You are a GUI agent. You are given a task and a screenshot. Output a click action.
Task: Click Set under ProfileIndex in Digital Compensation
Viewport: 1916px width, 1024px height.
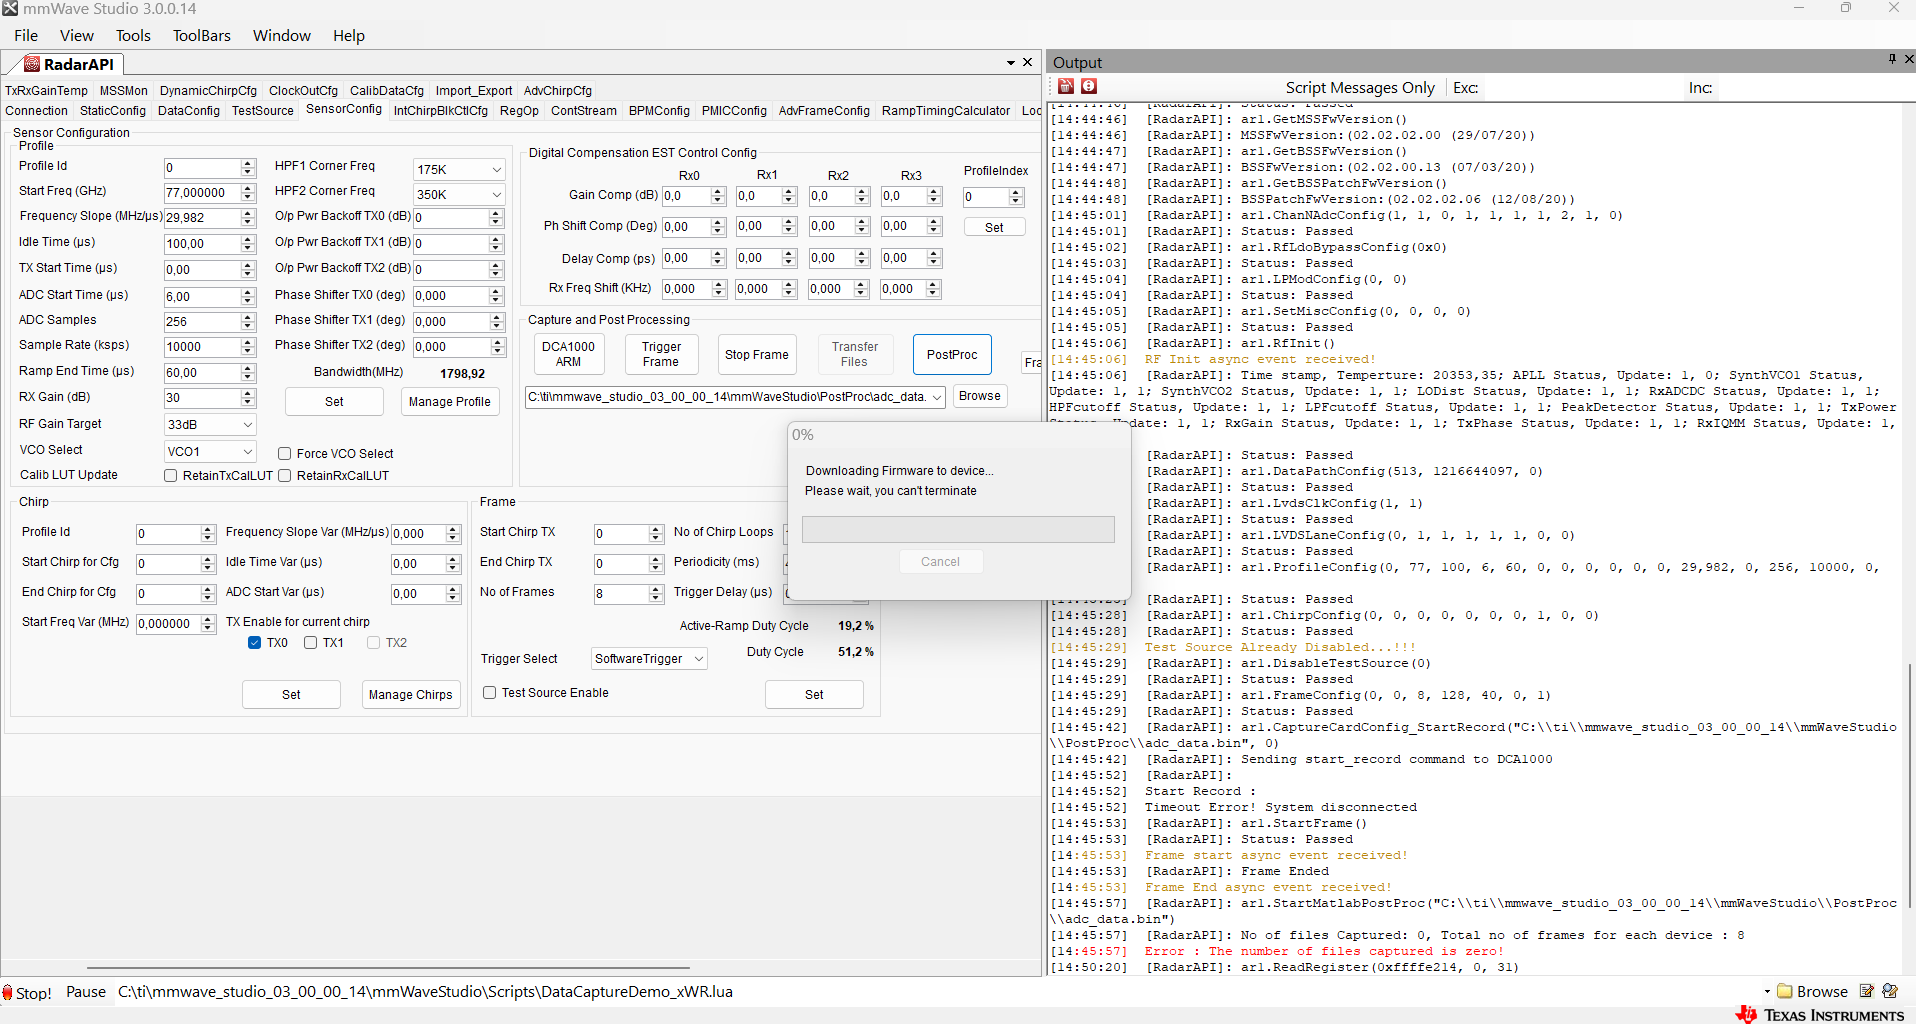click(x=994, y=227)
